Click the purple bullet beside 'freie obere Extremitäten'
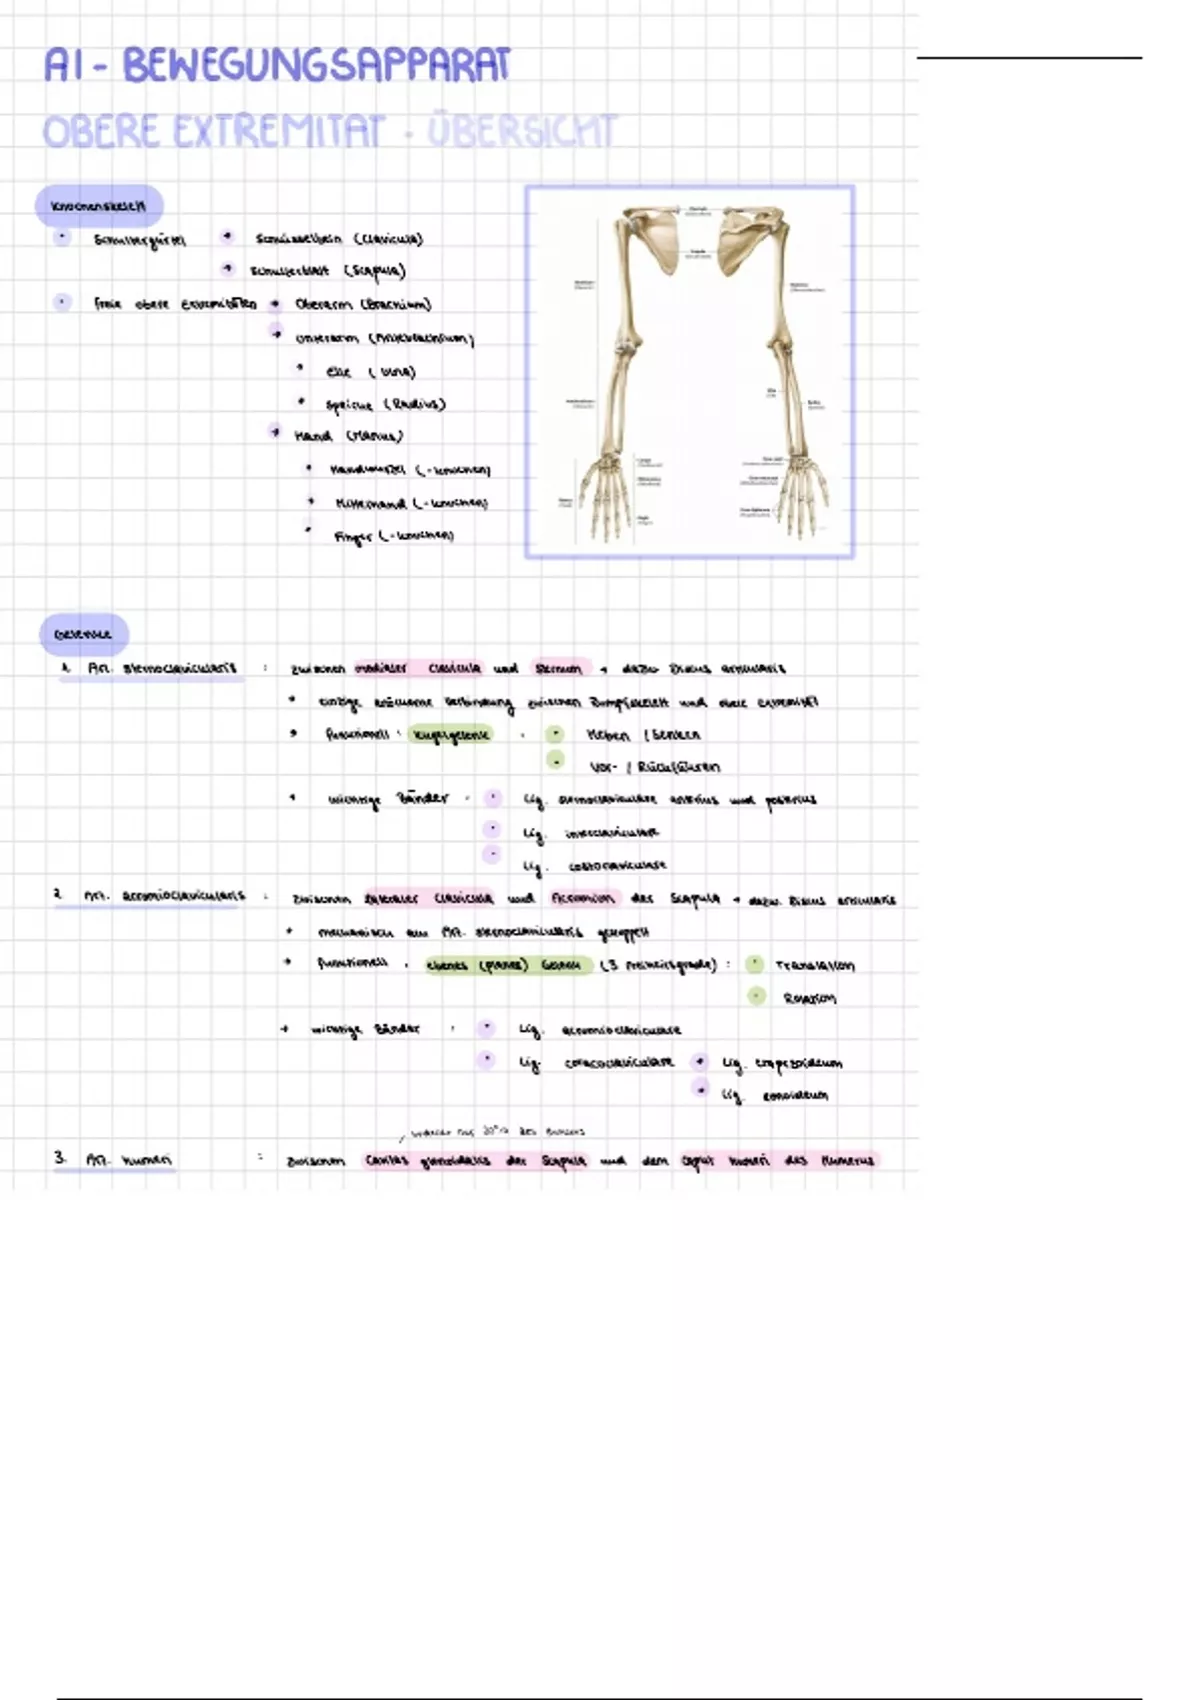 (x=62, y=302)
